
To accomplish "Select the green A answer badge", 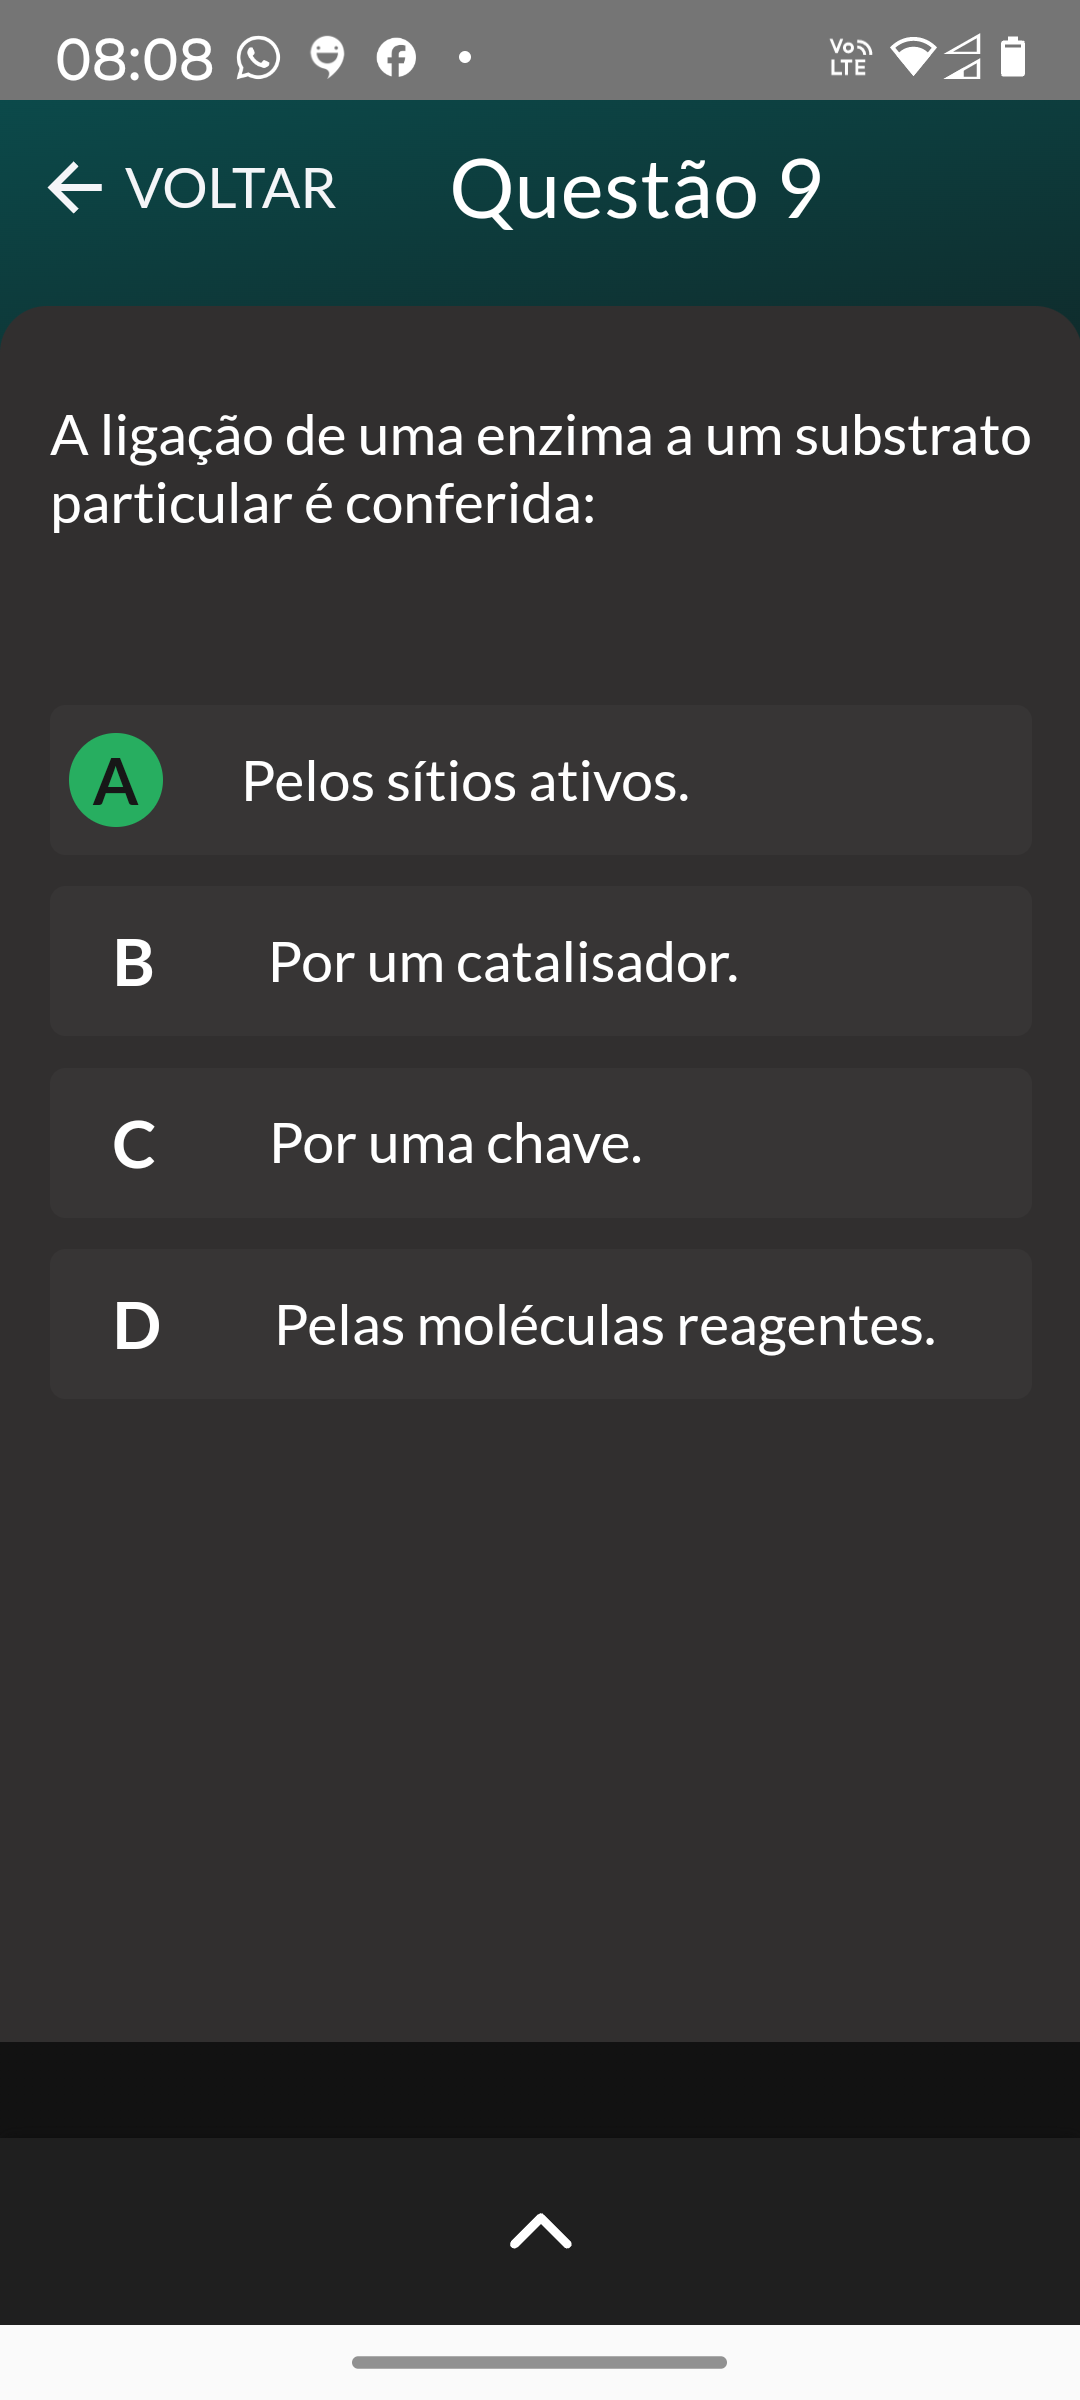I will click(x=116, y=780).
